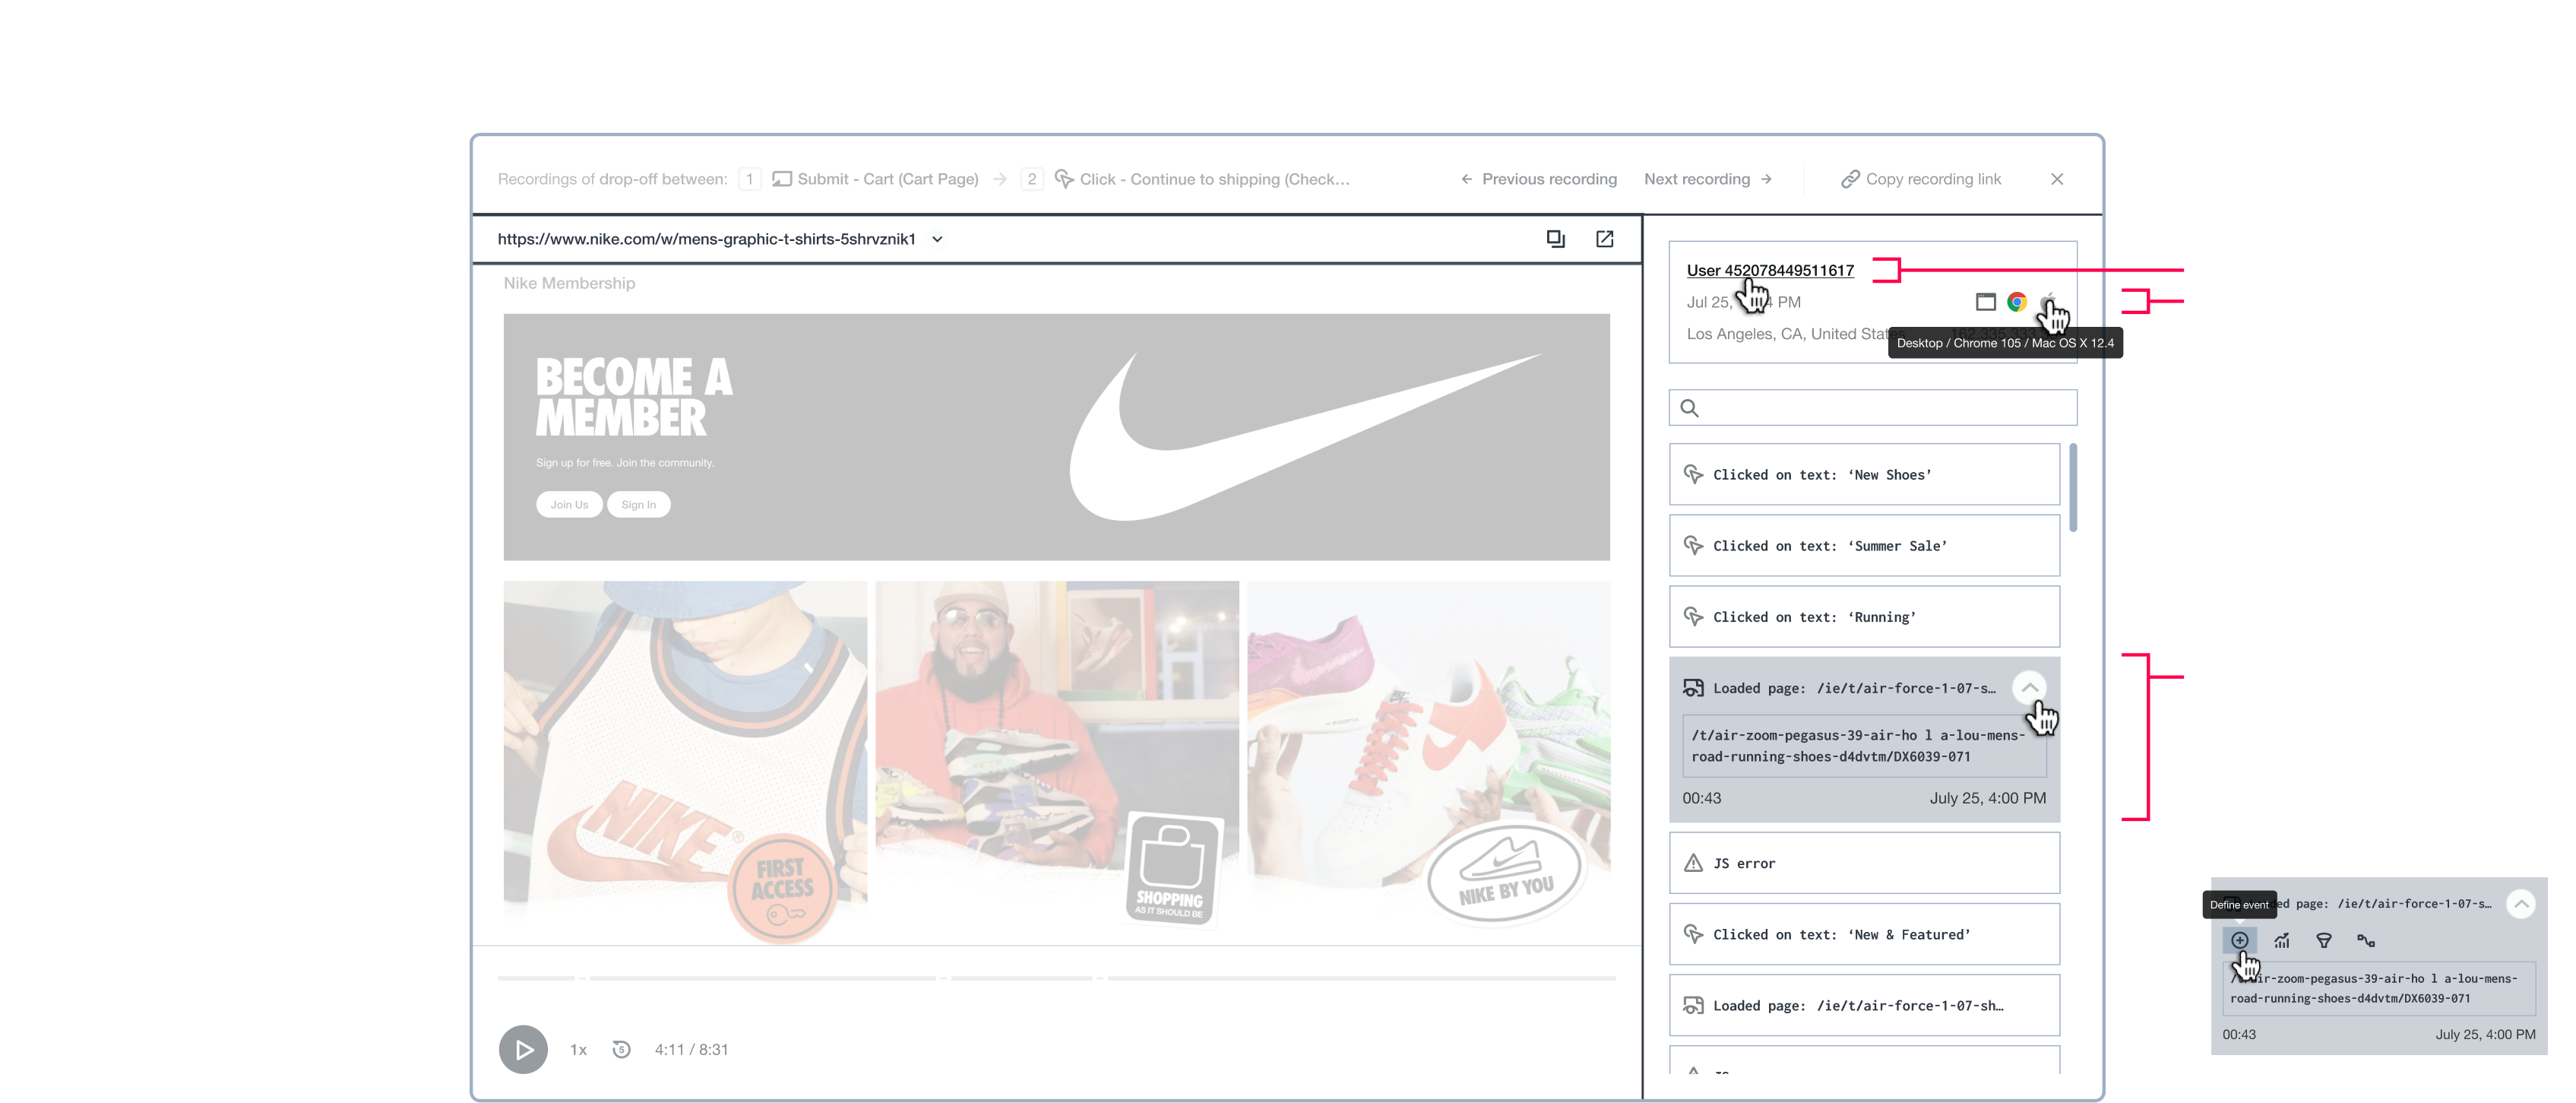Collapse the Loaded page event in the enlarged inset
Screen dimensions: 2576x1103
tap(2520, 904)
